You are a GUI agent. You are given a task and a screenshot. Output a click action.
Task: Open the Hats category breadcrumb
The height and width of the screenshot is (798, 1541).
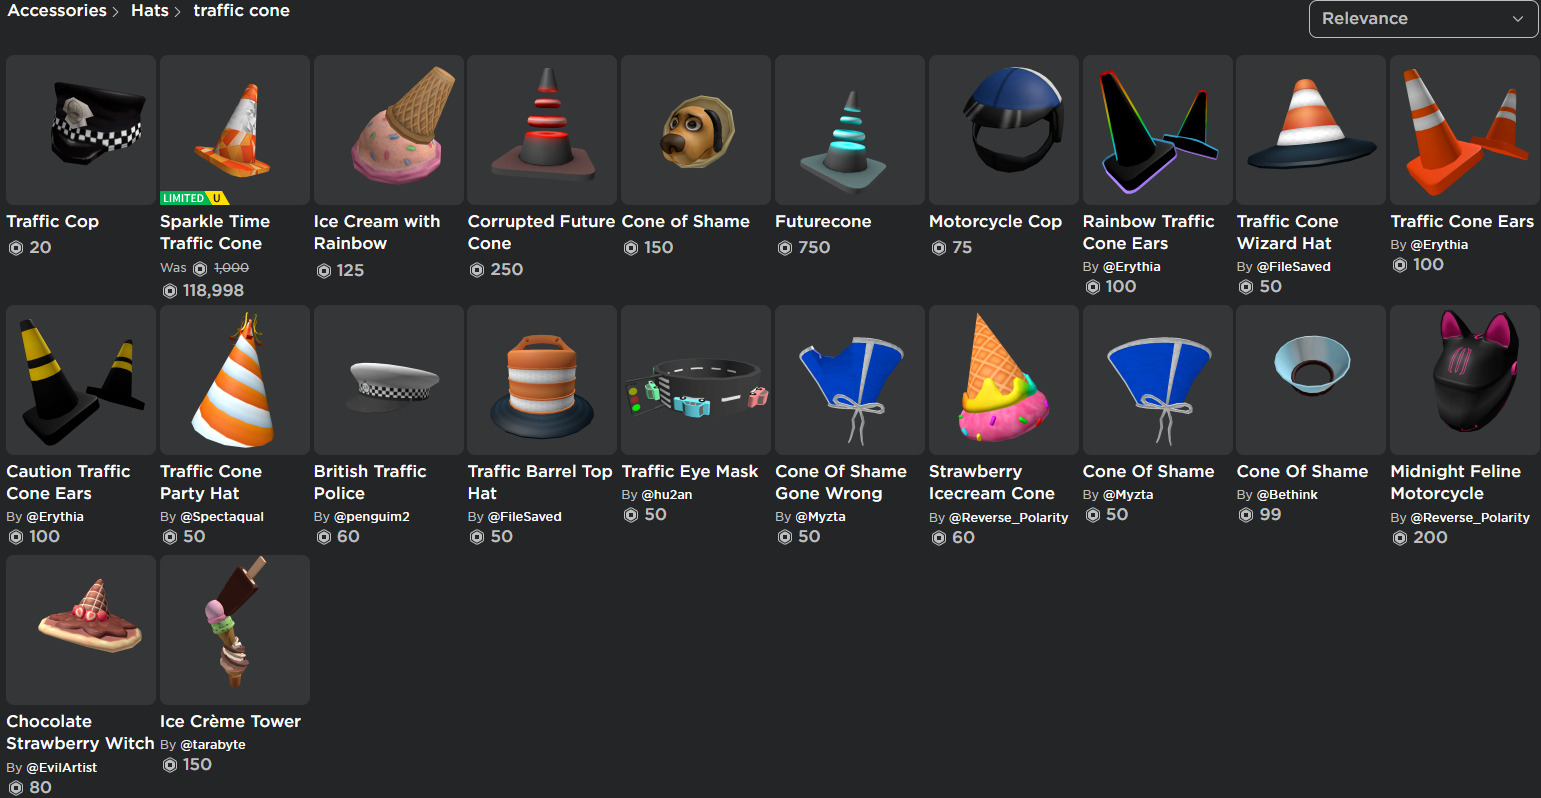[x=149, y=11]
